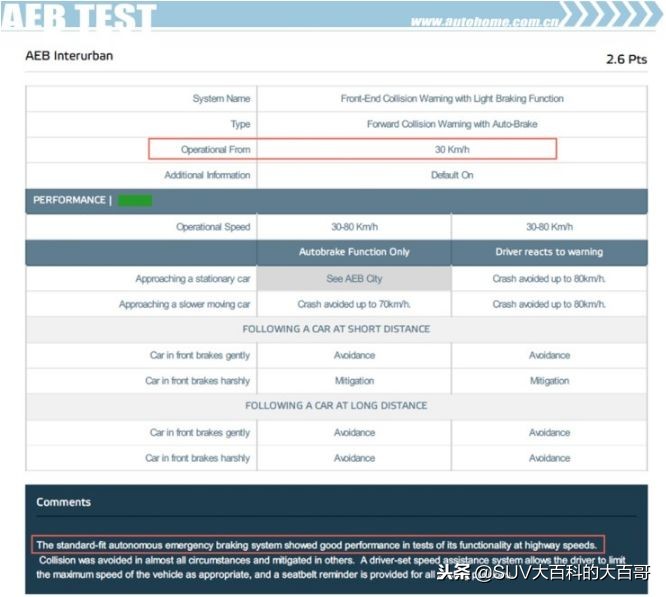Select Approaching a slower moving car label
The image size is (666, 597).
click(x=184, y=304)
